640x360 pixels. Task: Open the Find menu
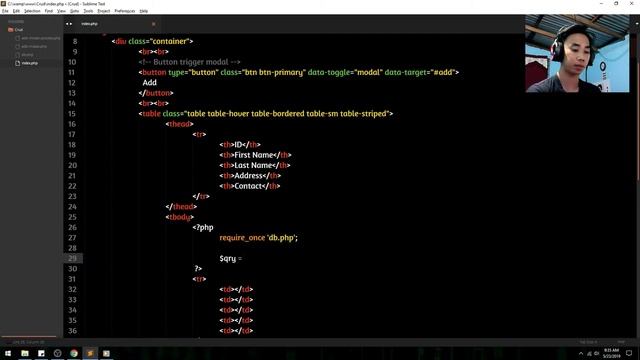point(49,11)
